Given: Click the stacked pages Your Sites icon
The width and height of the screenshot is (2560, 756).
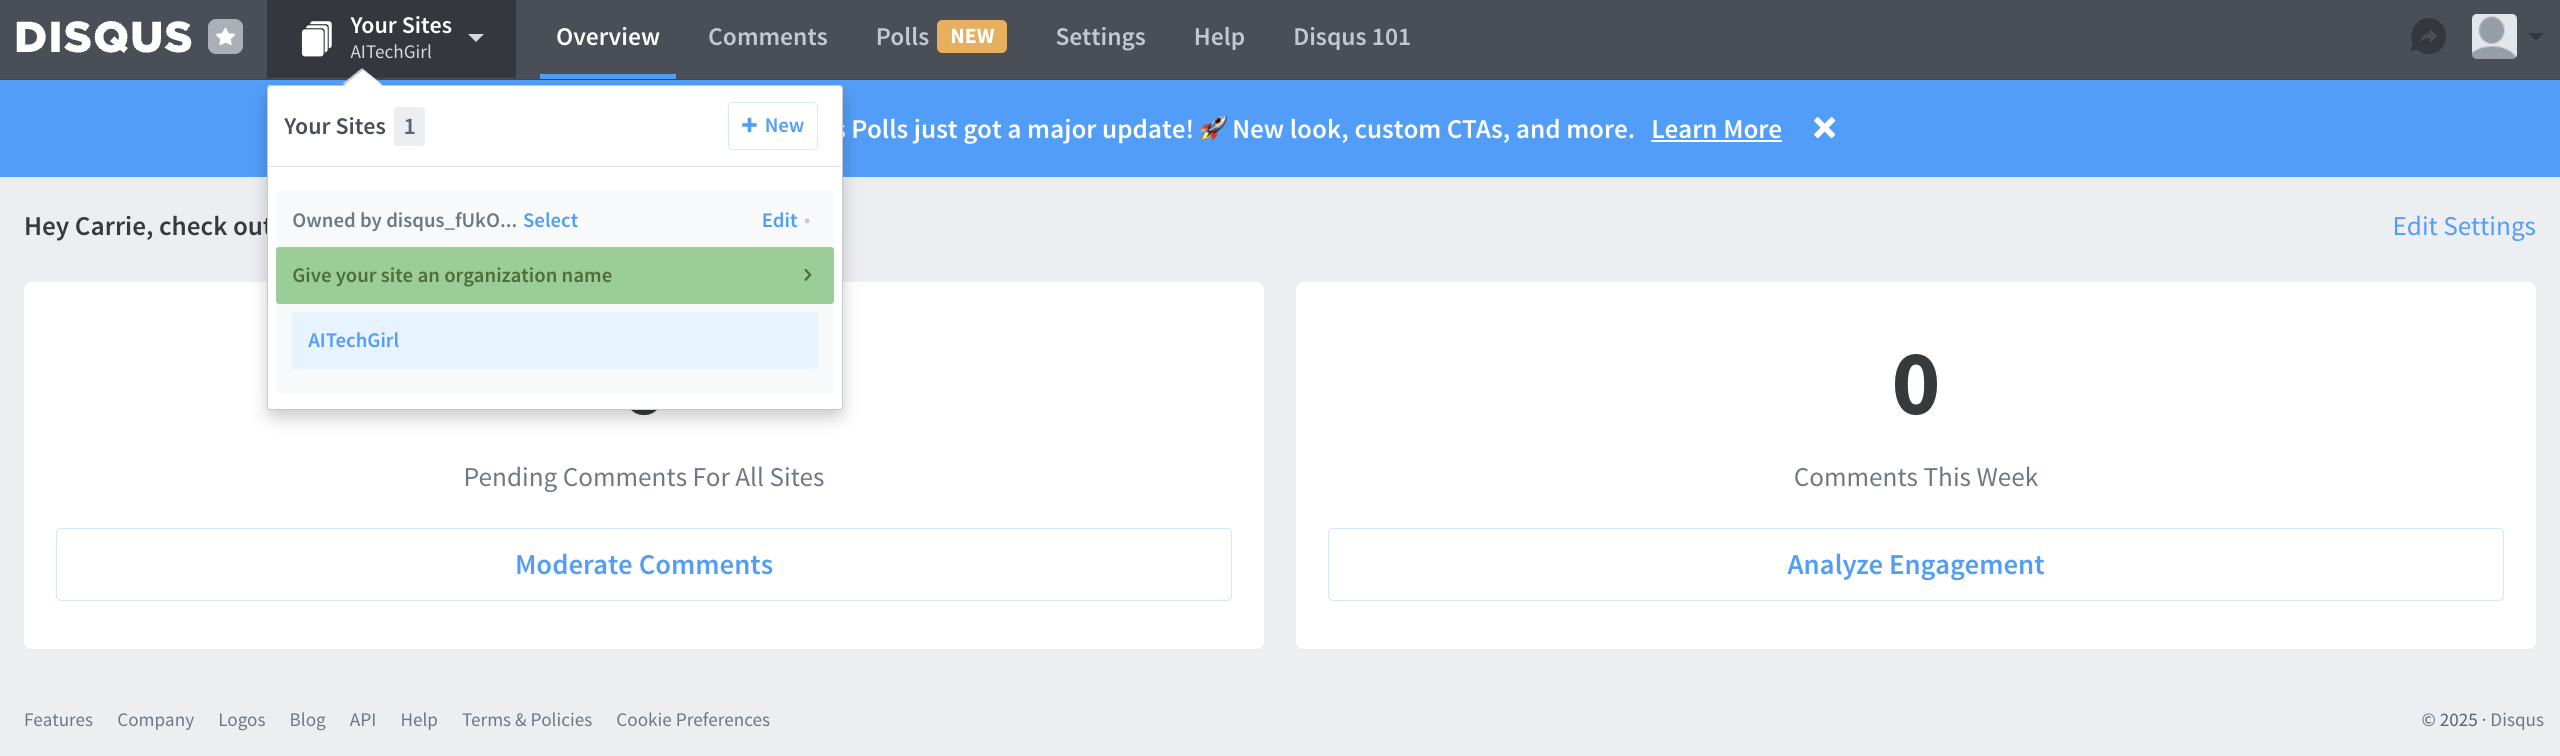Looking at the screenshot, I should coord(317,39).
